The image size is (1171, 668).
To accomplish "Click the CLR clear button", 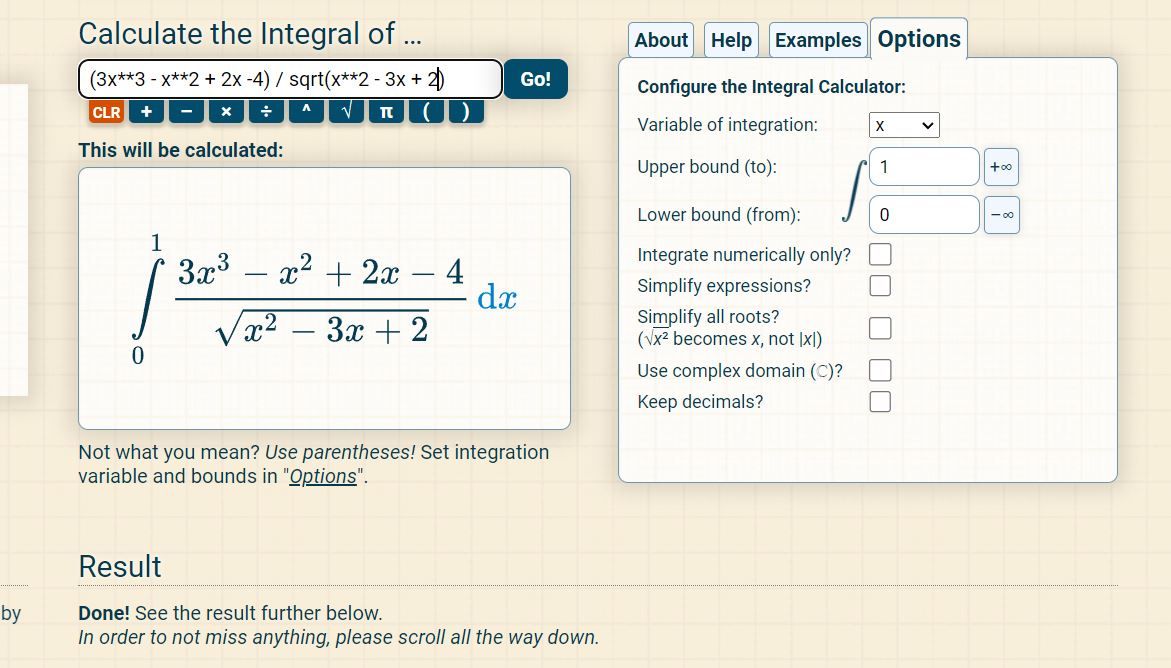I will (x=106, y=112).
